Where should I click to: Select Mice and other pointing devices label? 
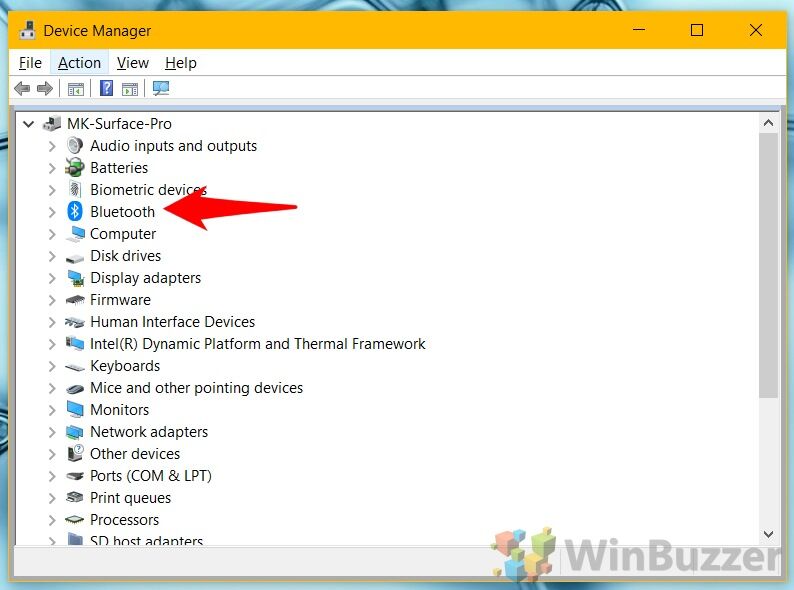click(196, 388)
